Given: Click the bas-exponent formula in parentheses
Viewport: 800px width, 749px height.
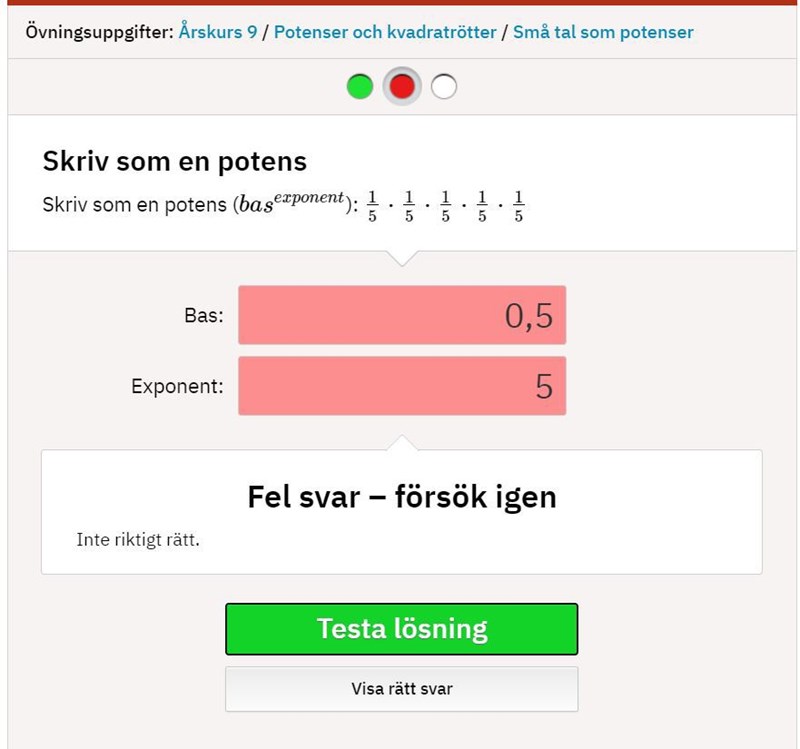Looking at the screenshot, I should tap(291, 203).
